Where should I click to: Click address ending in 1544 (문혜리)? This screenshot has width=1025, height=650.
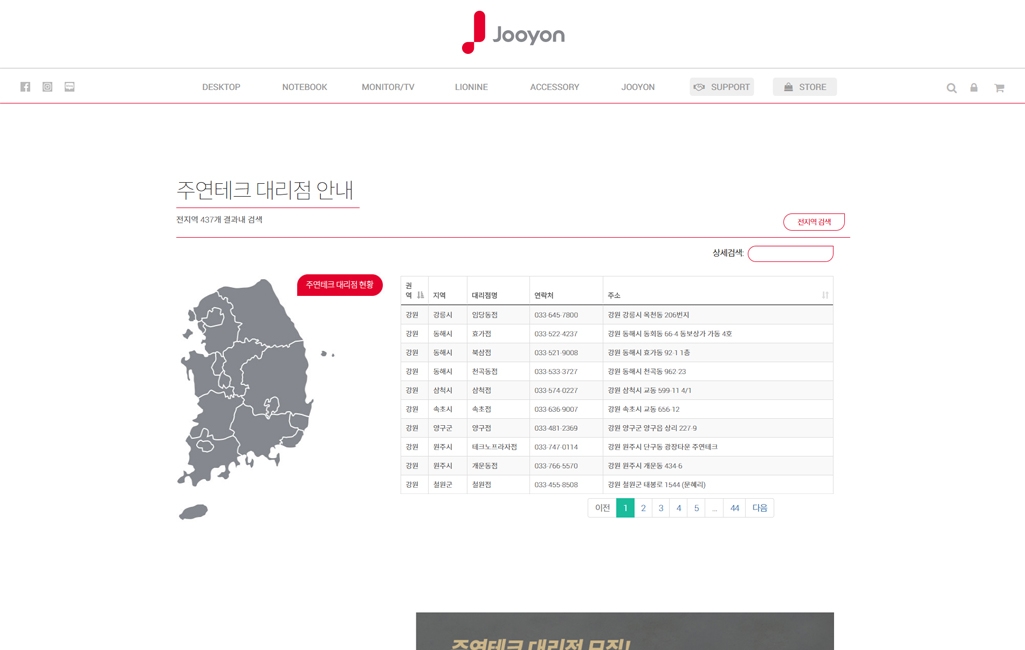coord(656,485)
